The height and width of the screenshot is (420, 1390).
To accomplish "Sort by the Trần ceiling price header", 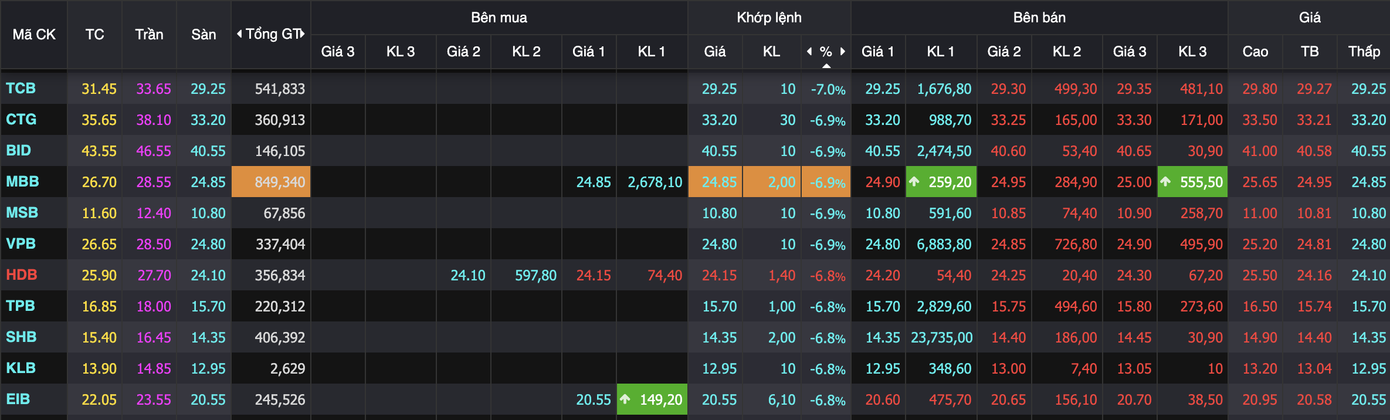I will click(149, 34).
